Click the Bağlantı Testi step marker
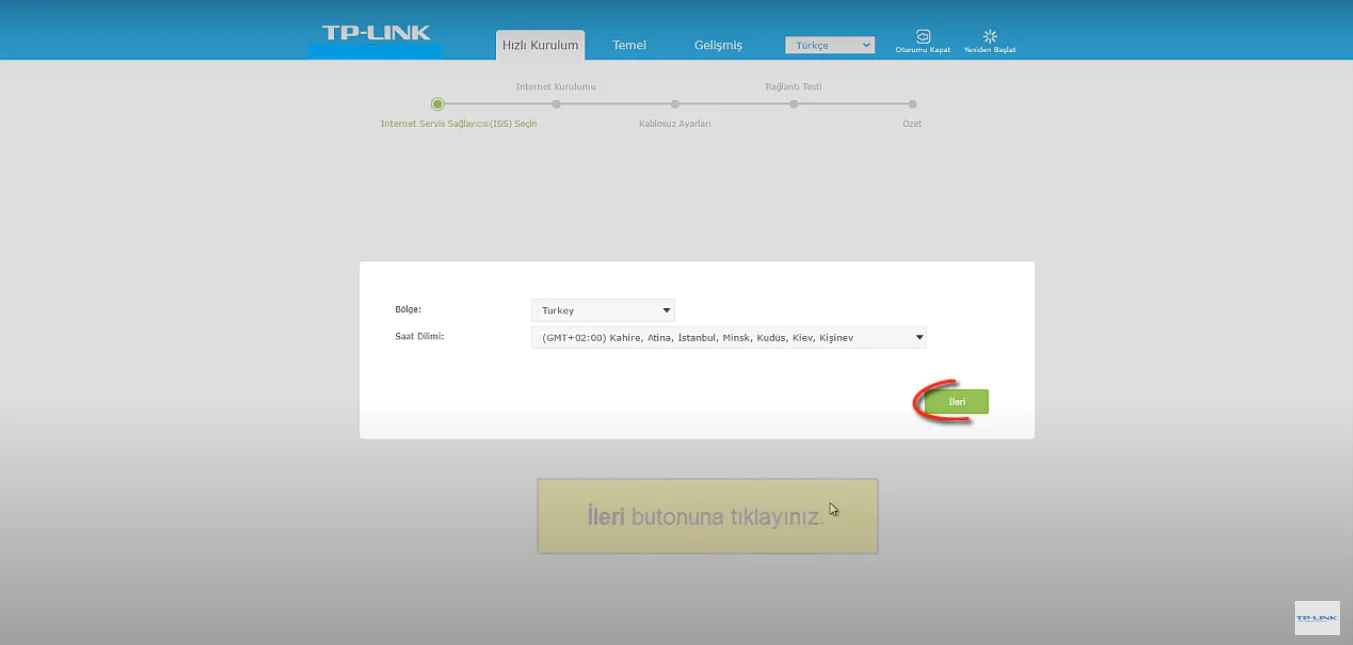 (793, 104)
